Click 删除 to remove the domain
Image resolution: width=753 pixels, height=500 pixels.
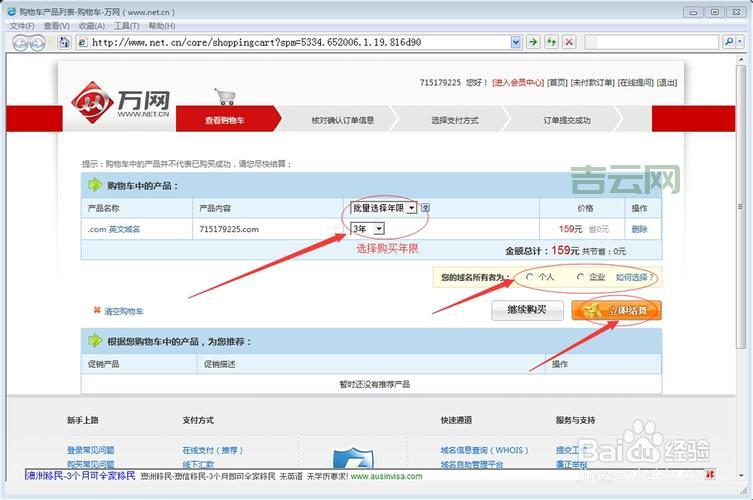(639, 229)
